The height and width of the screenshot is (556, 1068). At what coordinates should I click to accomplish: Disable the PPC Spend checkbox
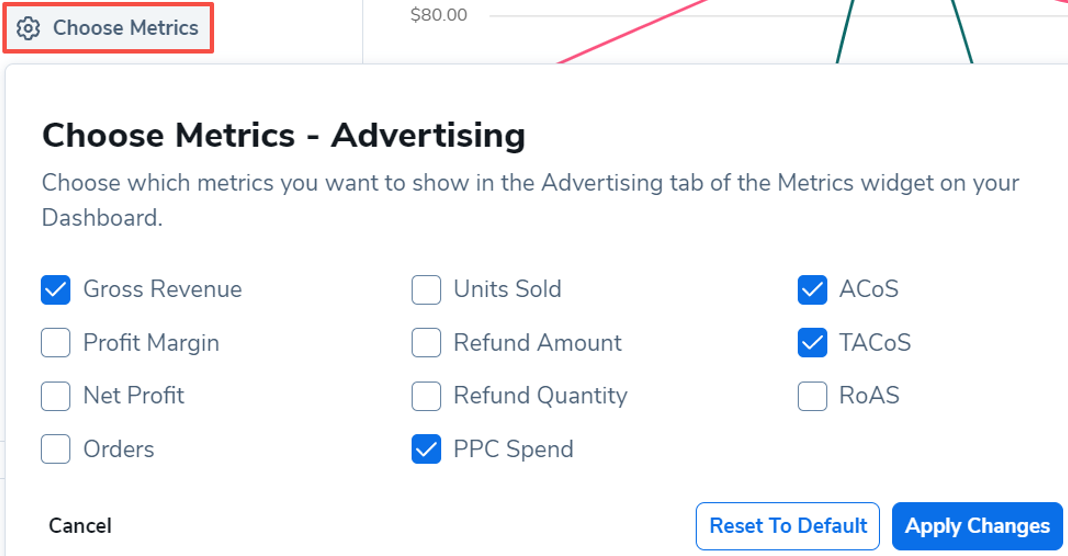click(426, 449)
